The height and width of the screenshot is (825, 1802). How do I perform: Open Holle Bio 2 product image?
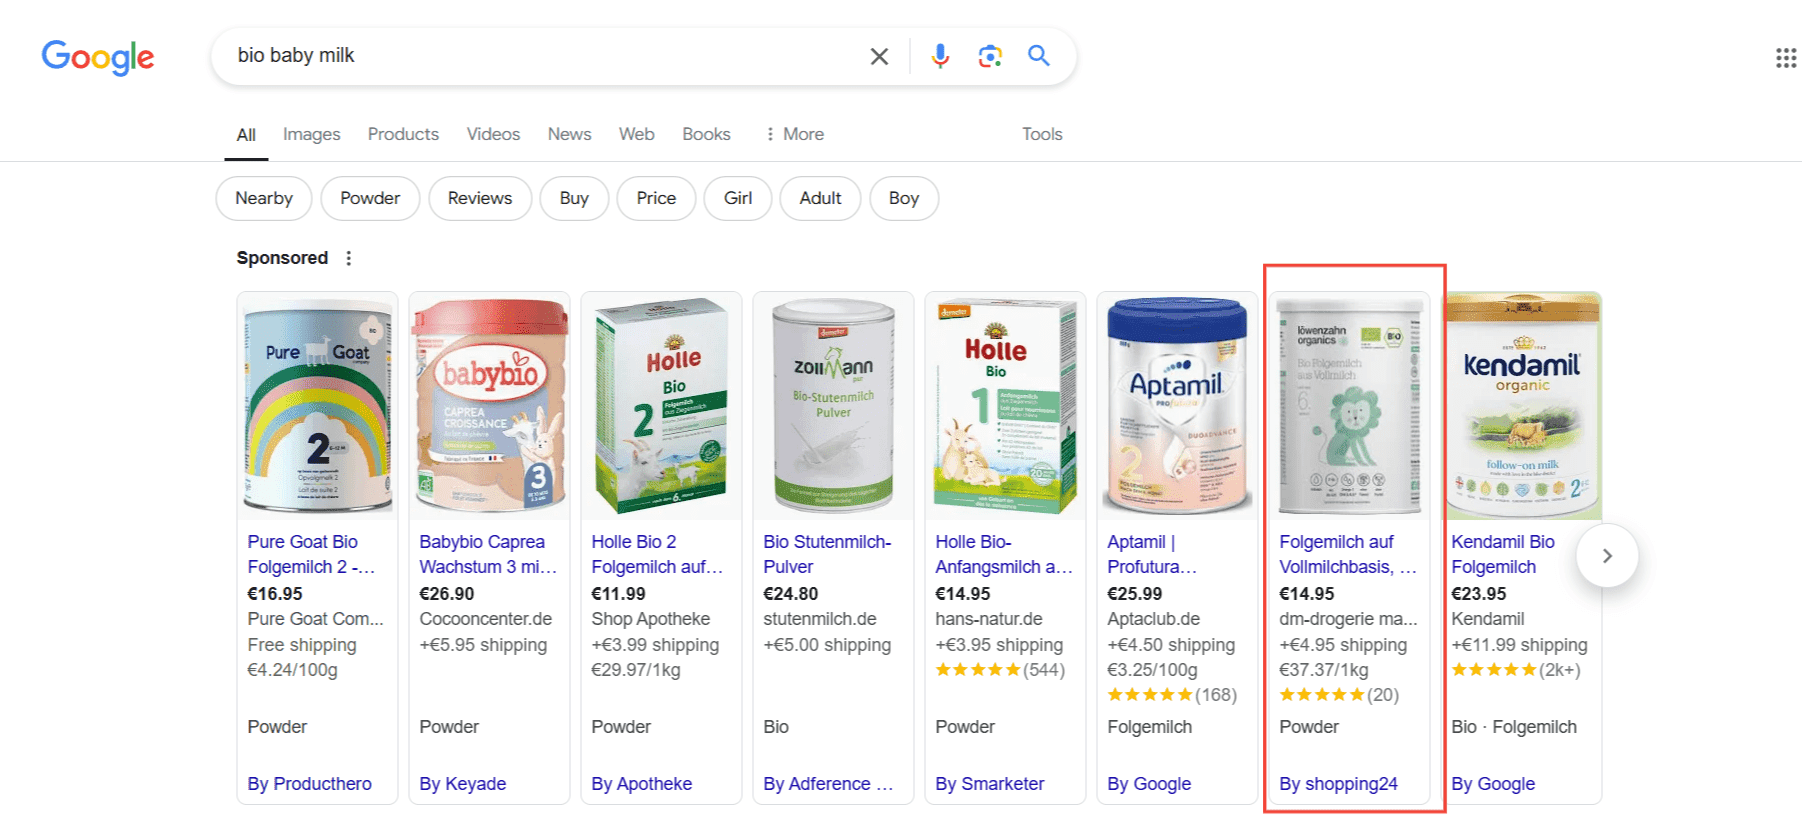661,406
